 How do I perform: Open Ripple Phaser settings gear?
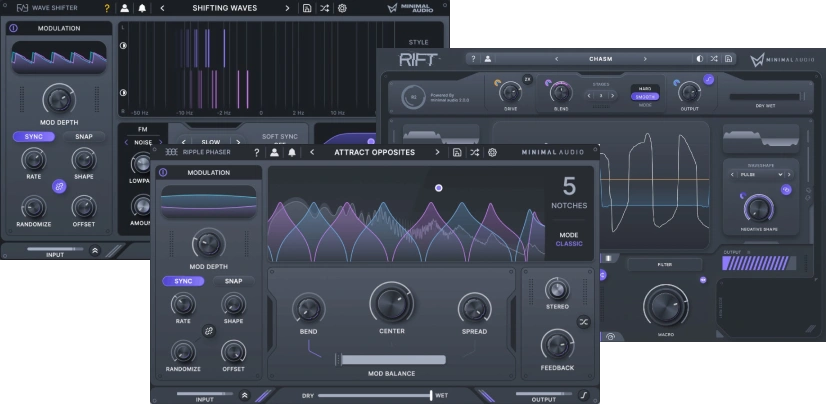(x=492, y=153)
